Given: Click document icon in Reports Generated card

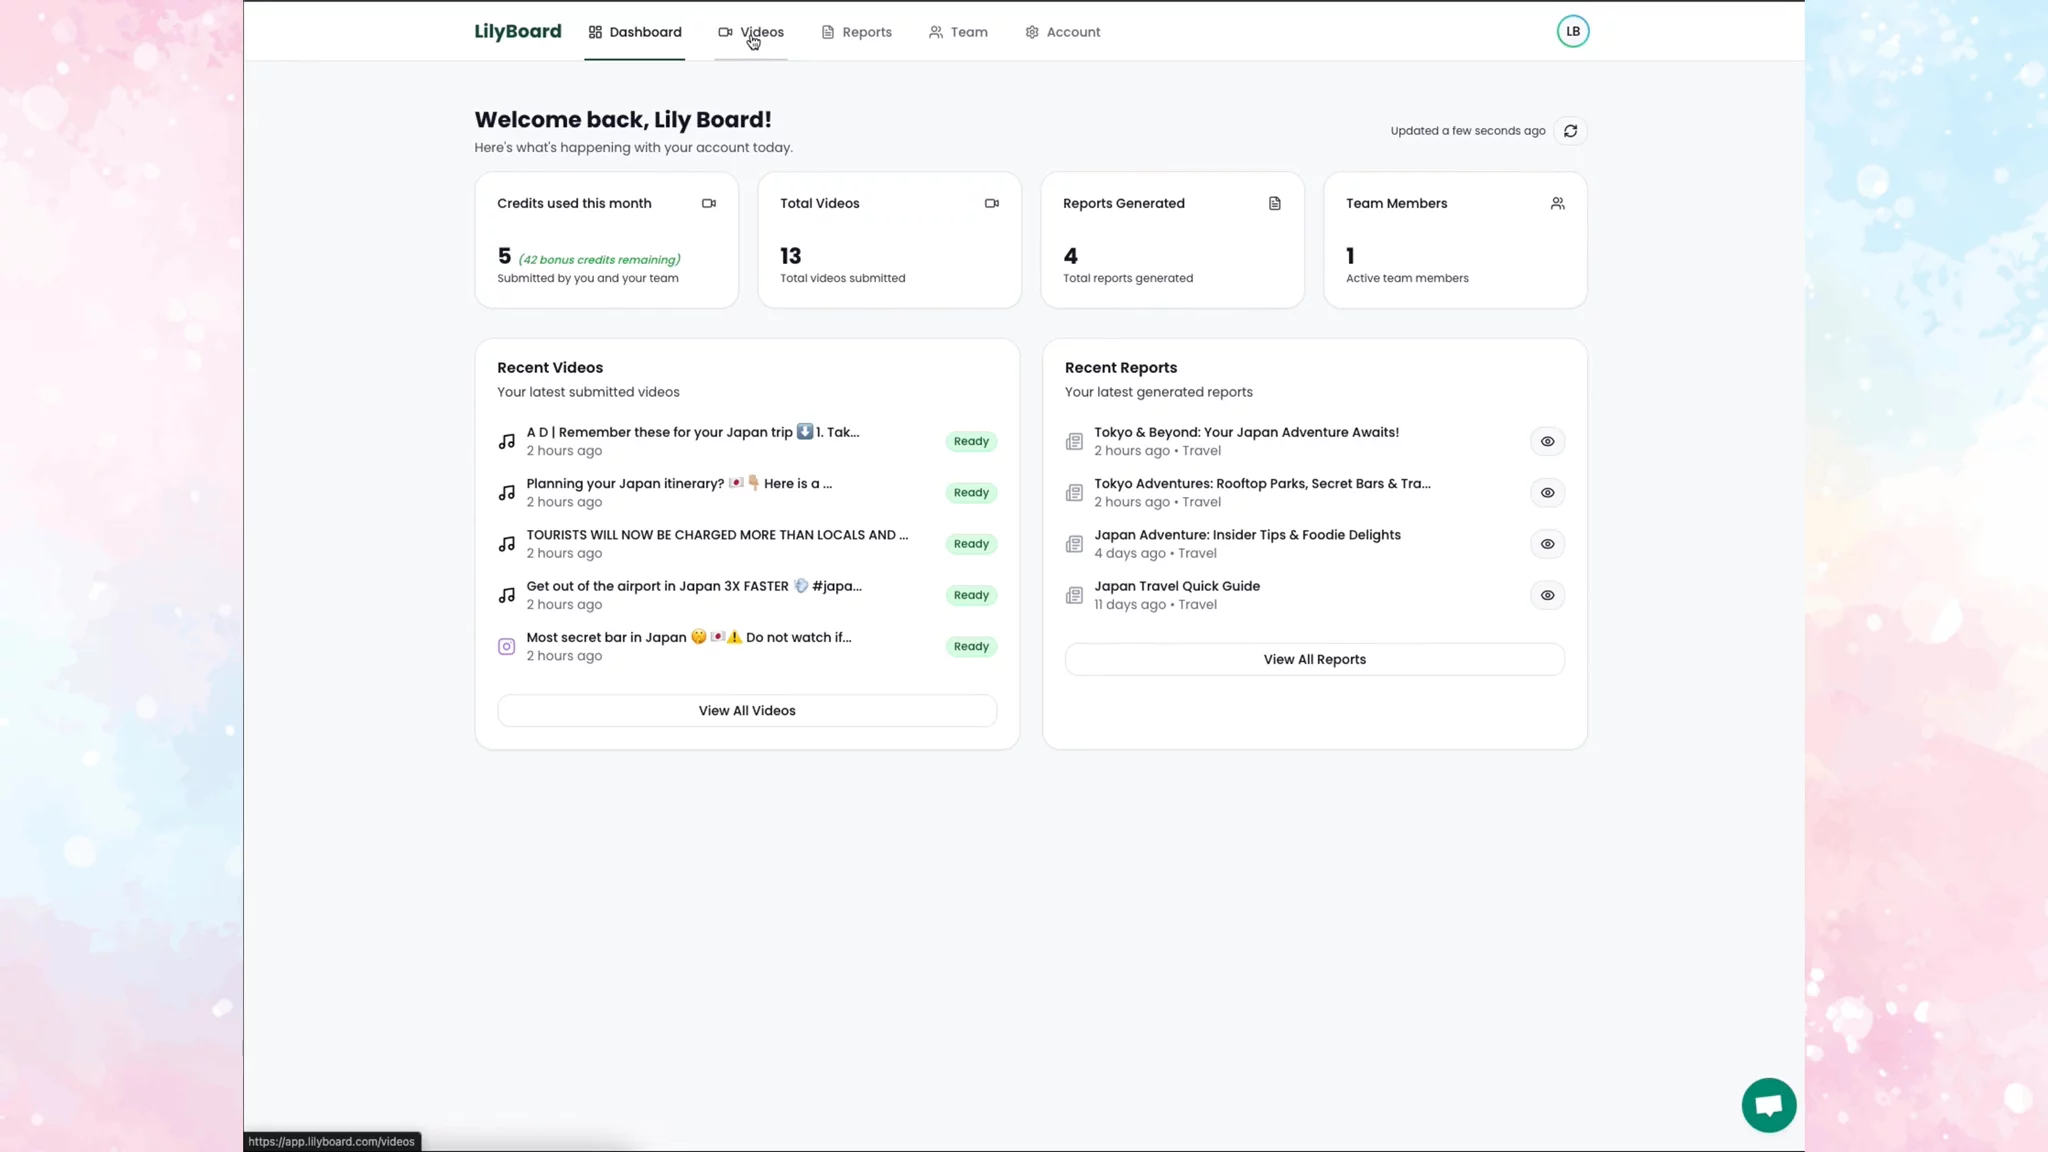Looking at the screenshot, I should pyautogui.click(x=1274, y=203).
